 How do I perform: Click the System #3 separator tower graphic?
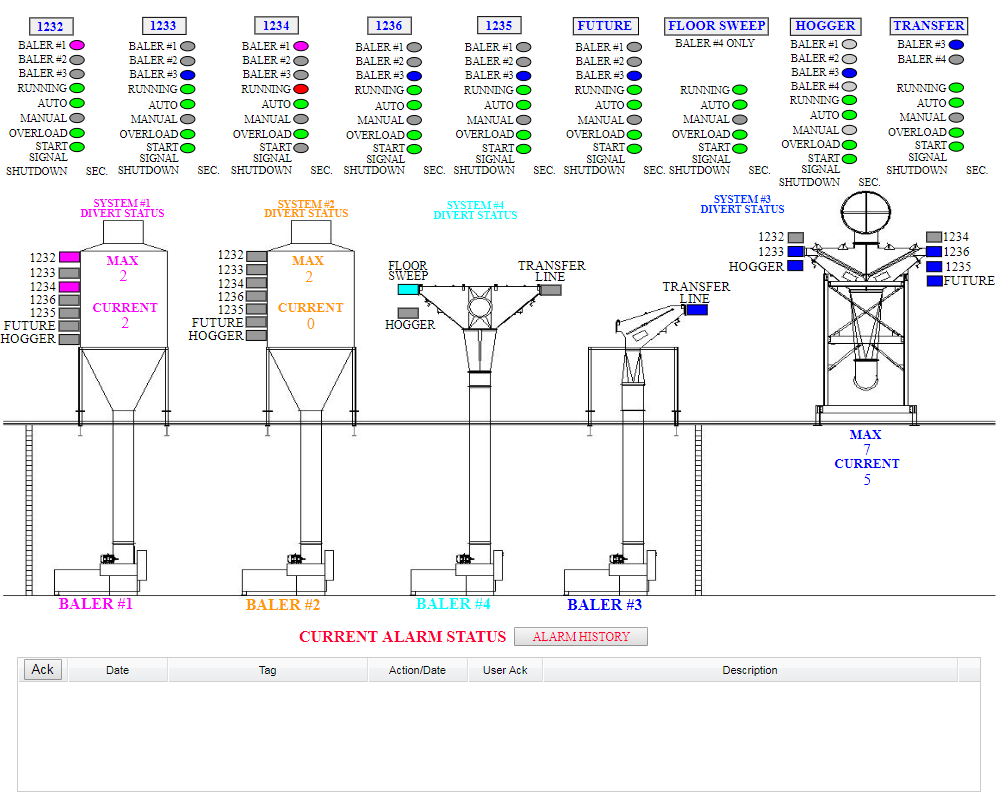click(x=866, y=308)
